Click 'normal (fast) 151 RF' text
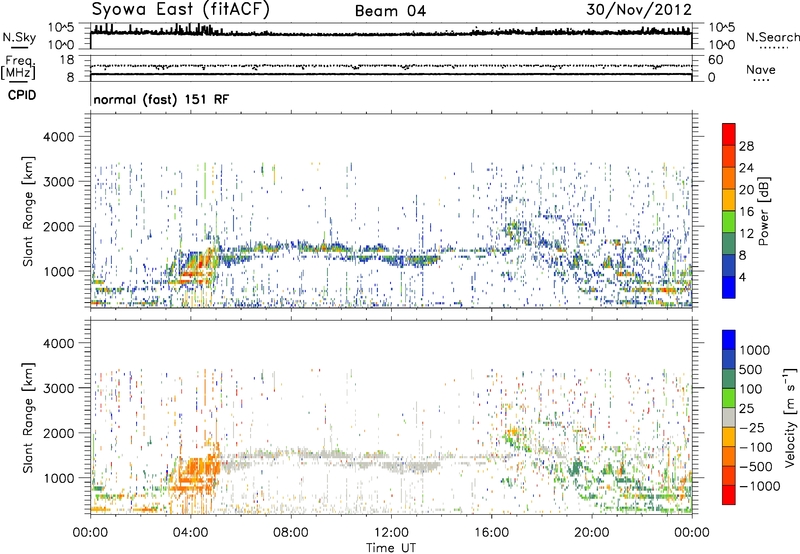The width and height of the screenshot is (800, 554). pyautogui.click(x=161, y=99)
